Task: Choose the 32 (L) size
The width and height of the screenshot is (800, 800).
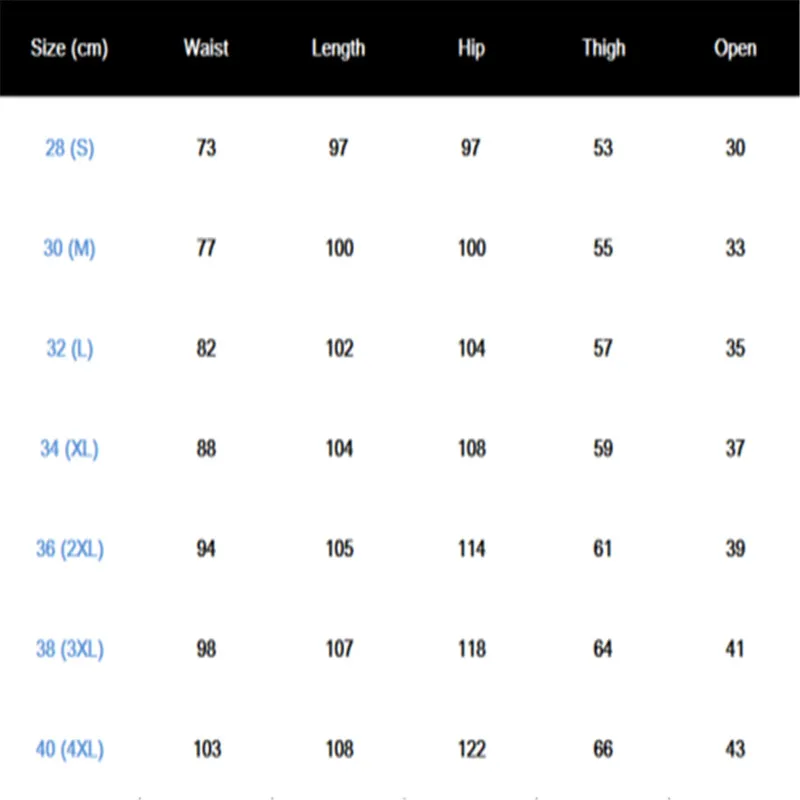Action: (x=69, y=349)
